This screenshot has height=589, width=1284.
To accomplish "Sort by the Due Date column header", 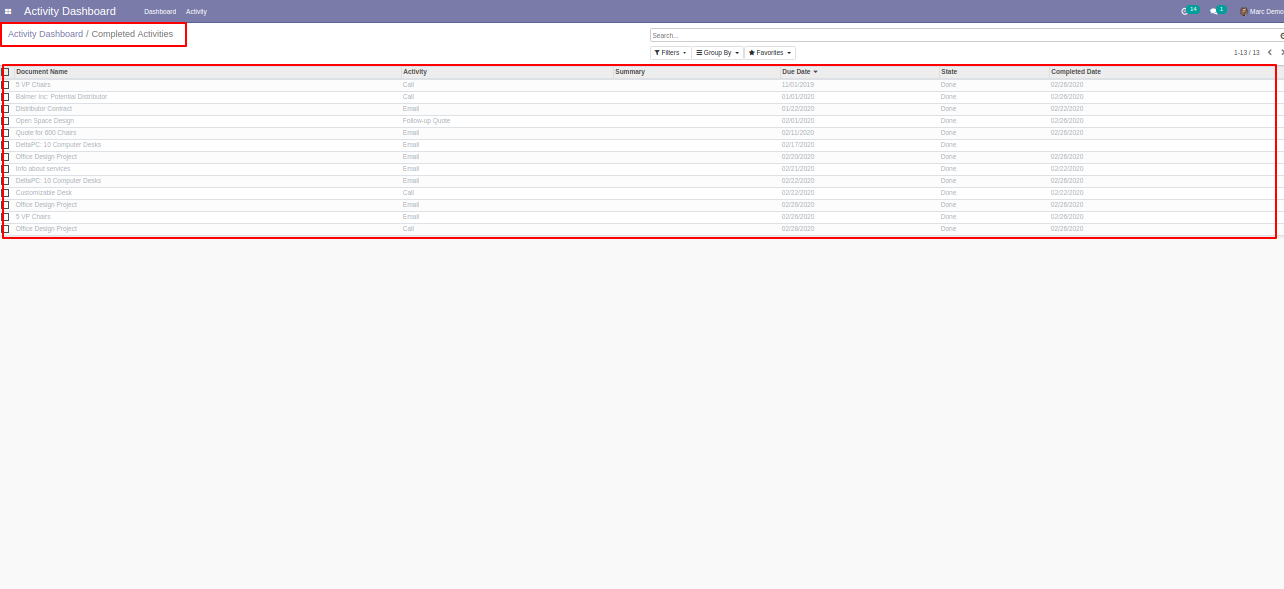I will 796,72.
